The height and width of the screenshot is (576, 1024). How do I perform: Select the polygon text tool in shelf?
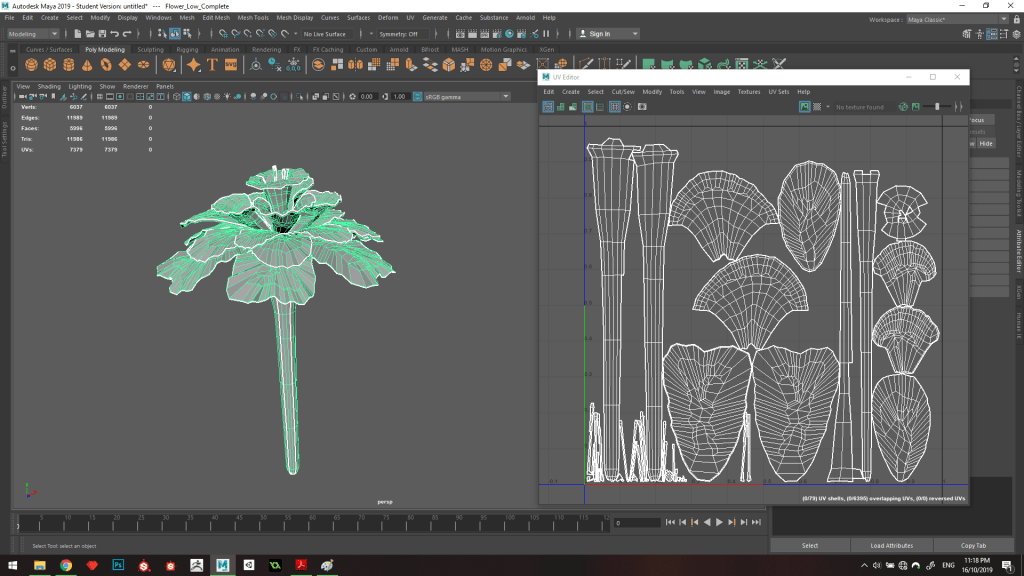(x=212, y=65)
